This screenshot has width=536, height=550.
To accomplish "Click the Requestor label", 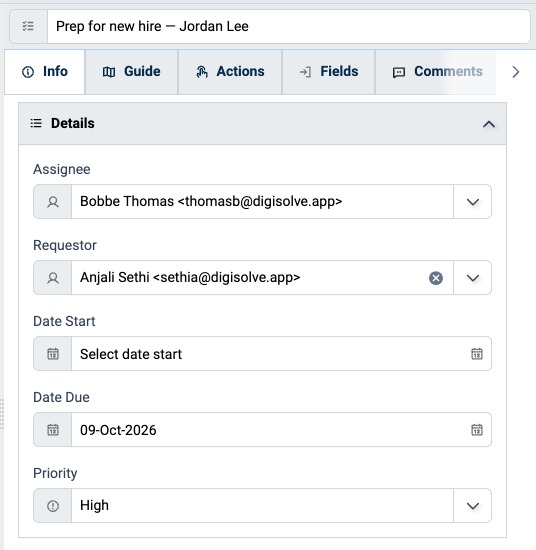I will 65,245.
